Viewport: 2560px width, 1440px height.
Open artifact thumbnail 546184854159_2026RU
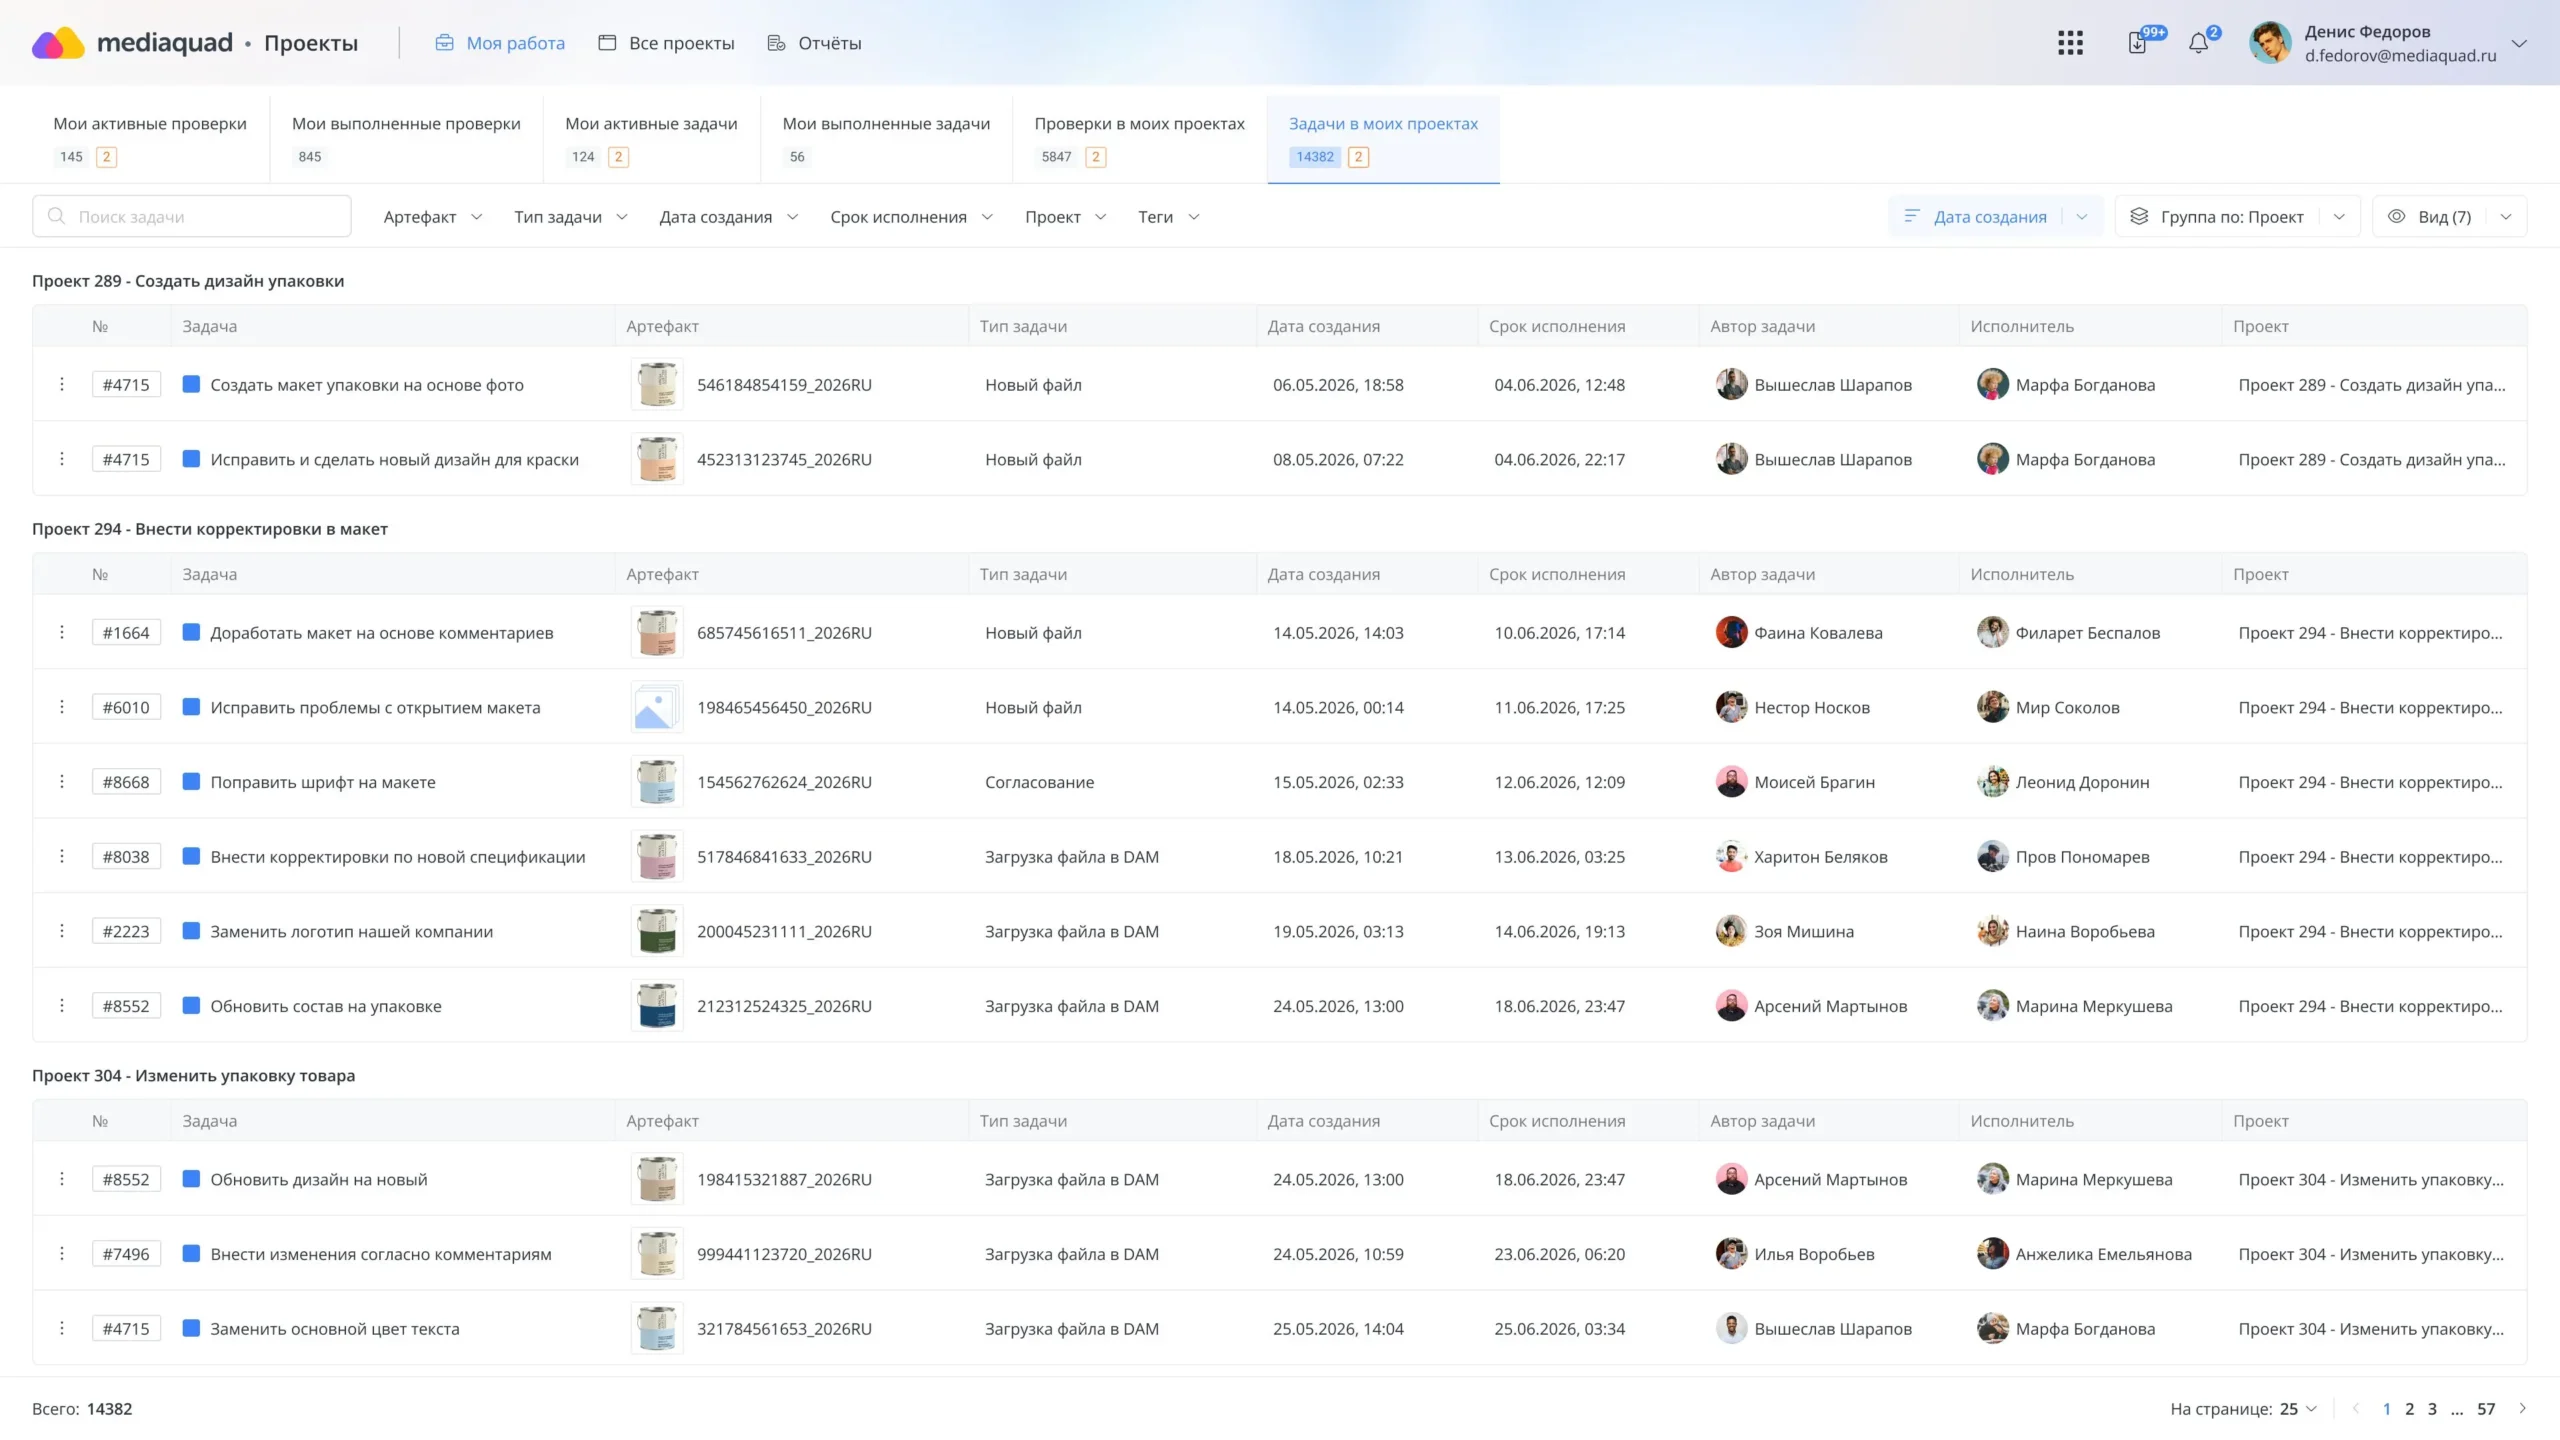click(657, 384)
